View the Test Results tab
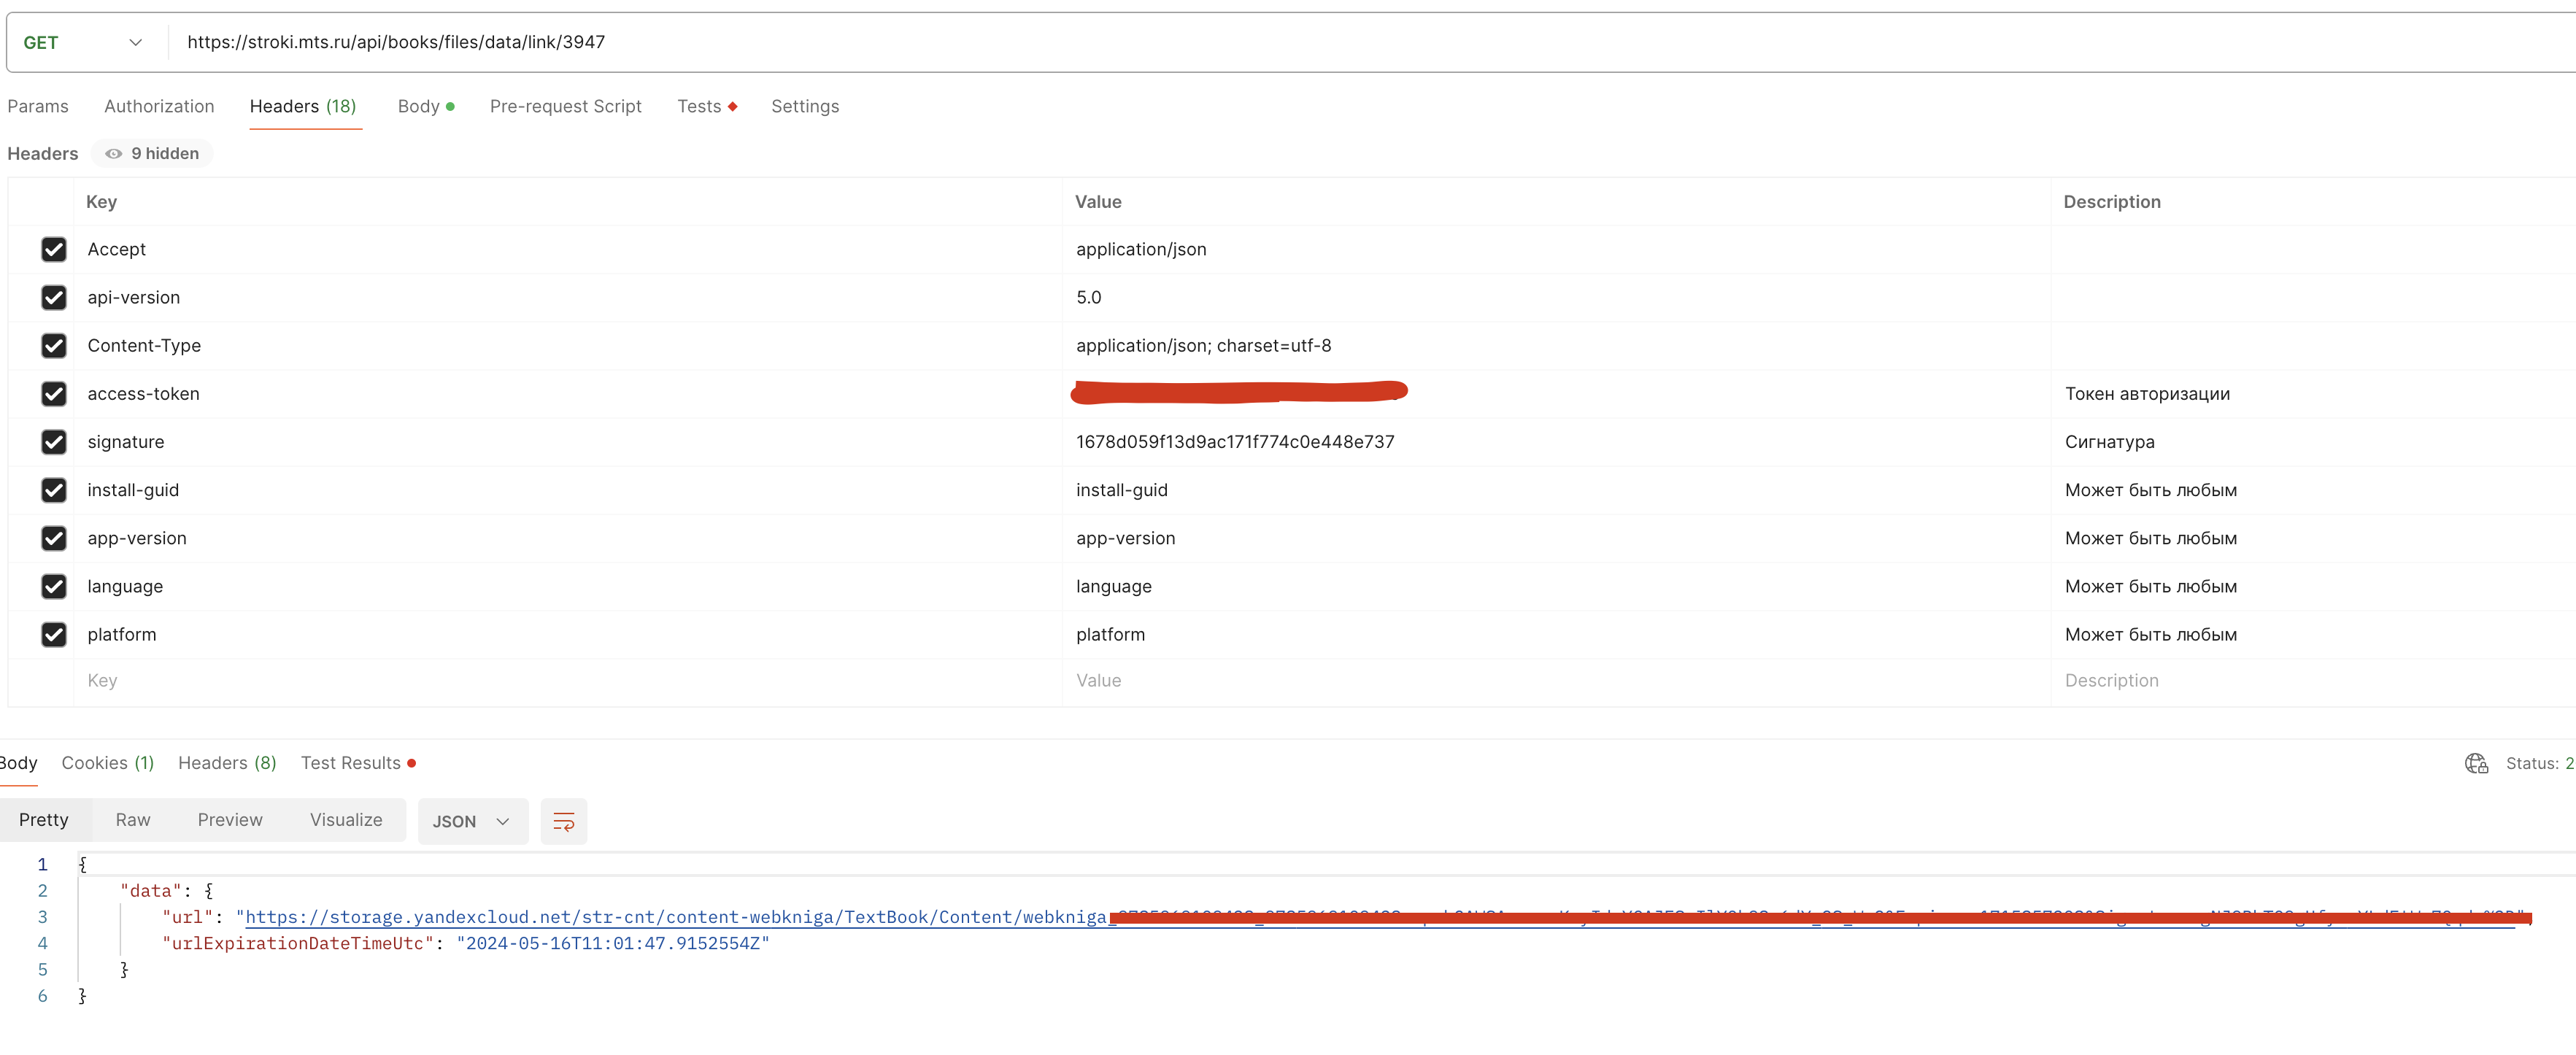 [x=351, y=763]
